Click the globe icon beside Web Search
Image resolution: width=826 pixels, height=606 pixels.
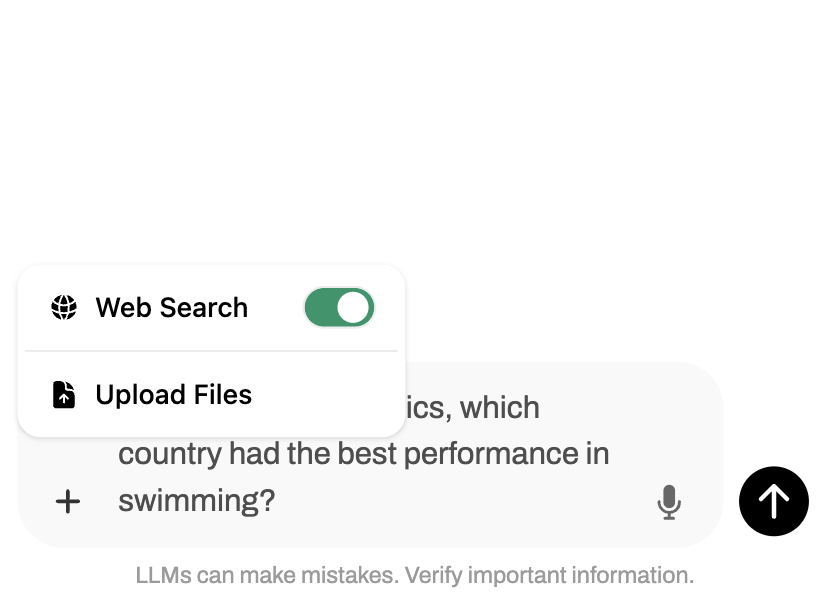point(64,308)
